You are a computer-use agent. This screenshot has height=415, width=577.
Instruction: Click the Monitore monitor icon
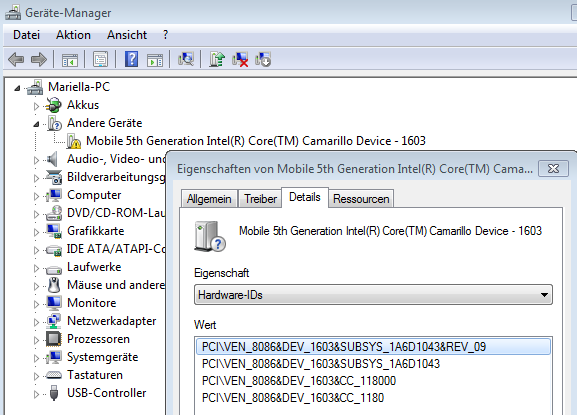(54, 303)
